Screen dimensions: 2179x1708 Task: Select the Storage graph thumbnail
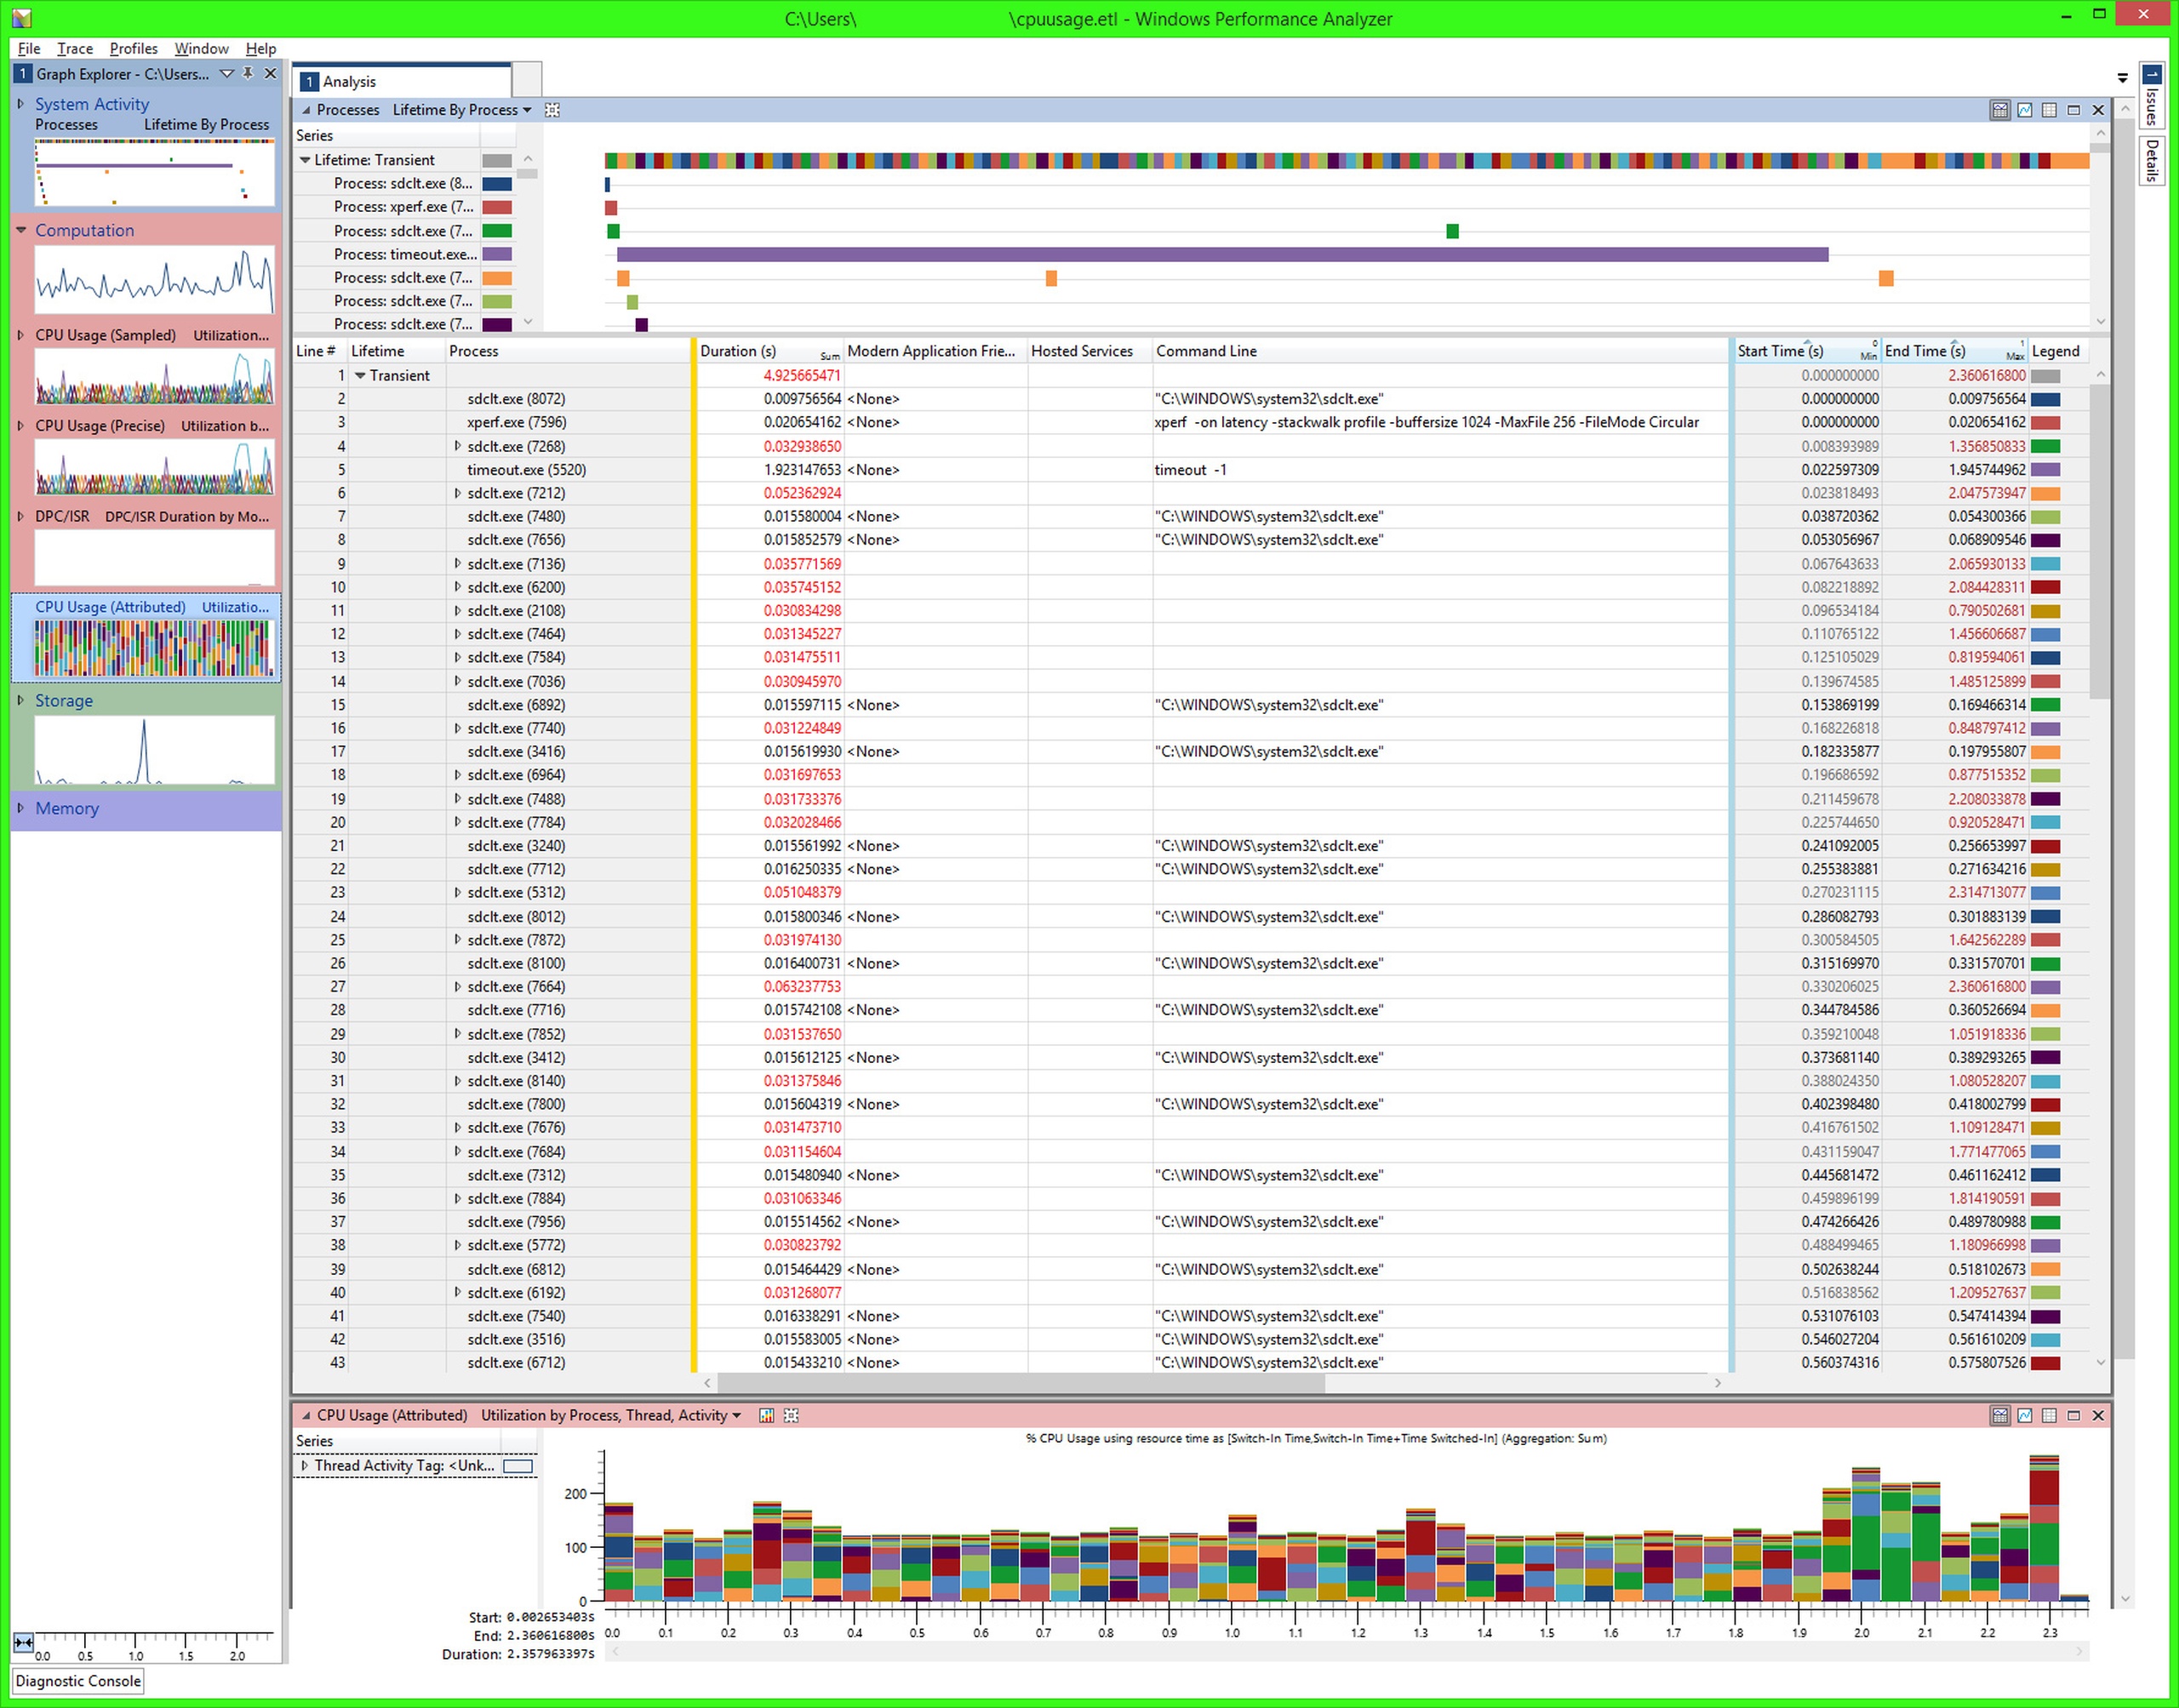154,750
